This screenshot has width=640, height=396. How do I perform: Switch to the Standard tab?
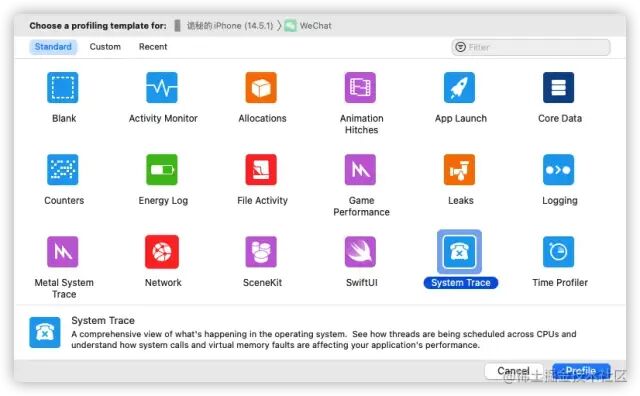pyautogui.click(x=53, y=47)
